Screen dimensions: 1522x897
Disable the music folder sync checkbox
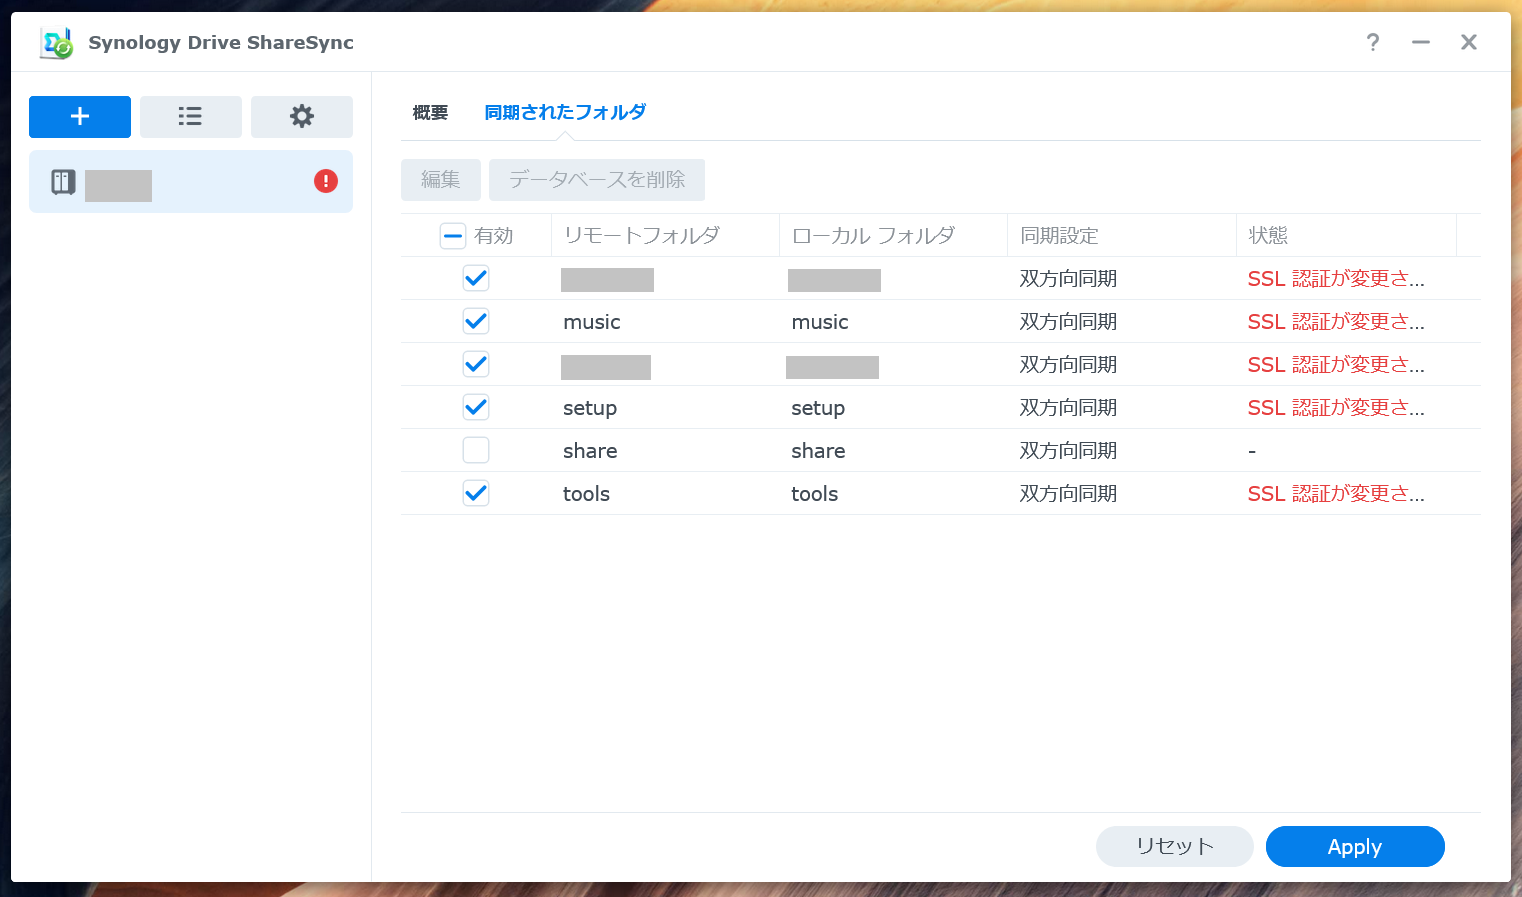click(476, 320)
